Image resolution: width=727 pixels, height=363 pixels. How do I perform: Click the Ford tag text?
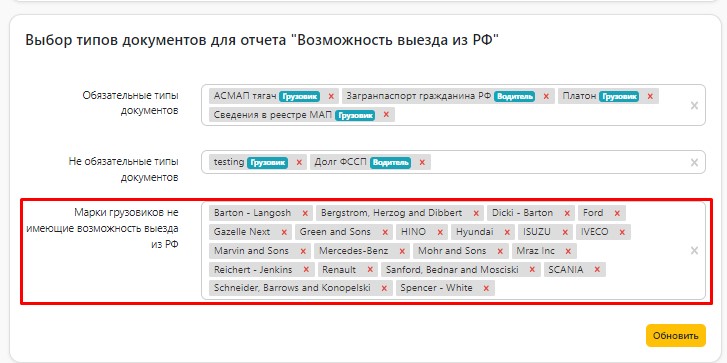(x=593, y=213)
